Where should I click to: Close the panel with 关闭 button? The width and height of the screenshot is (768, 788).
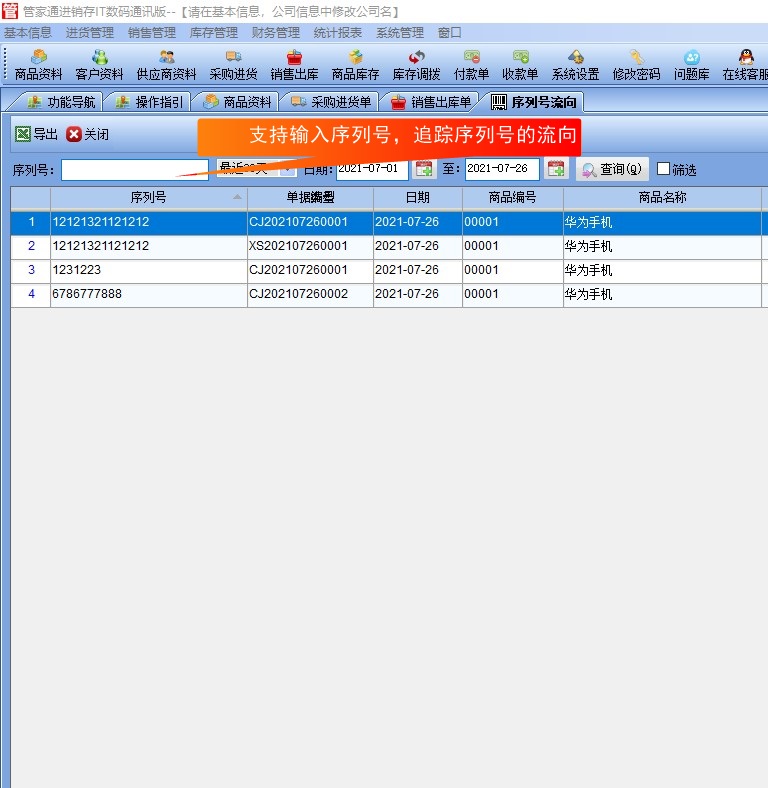[x=88, y=134]
